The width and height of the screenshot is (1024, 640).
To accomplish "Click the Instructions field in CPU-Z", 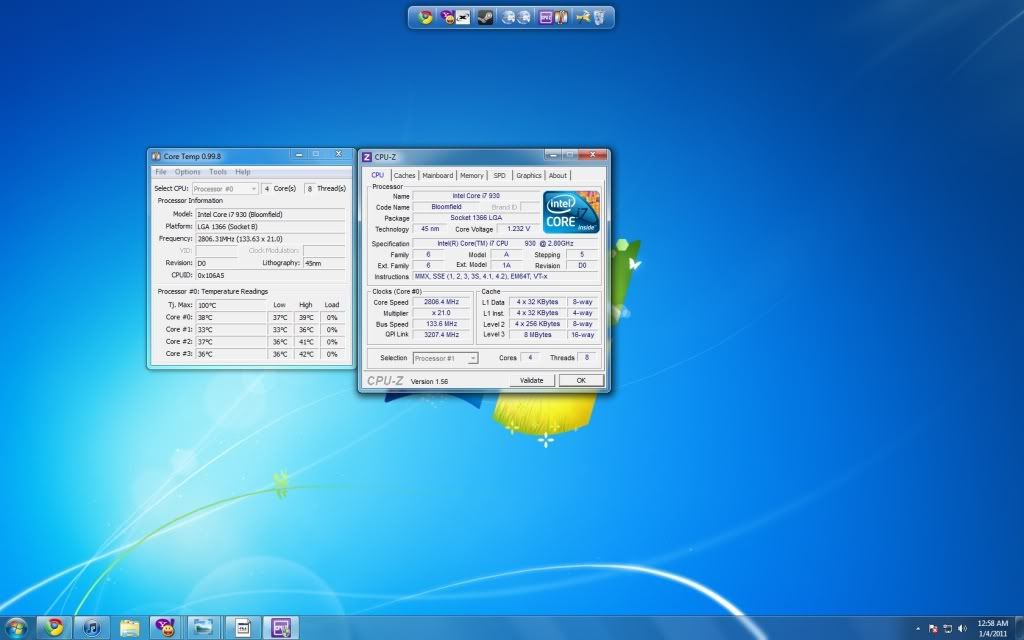I will pyautogui.click(x=505, y=276).
